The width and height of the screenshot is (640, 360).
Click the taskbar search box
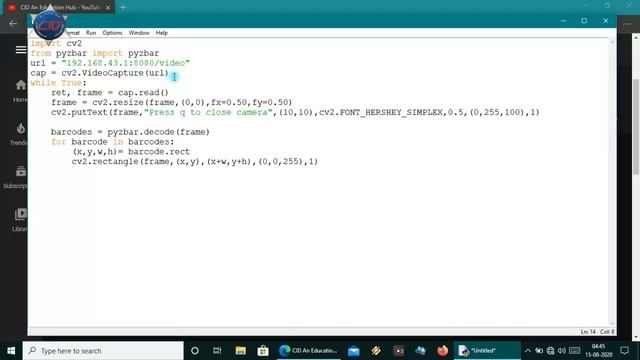tap(103, 351)
